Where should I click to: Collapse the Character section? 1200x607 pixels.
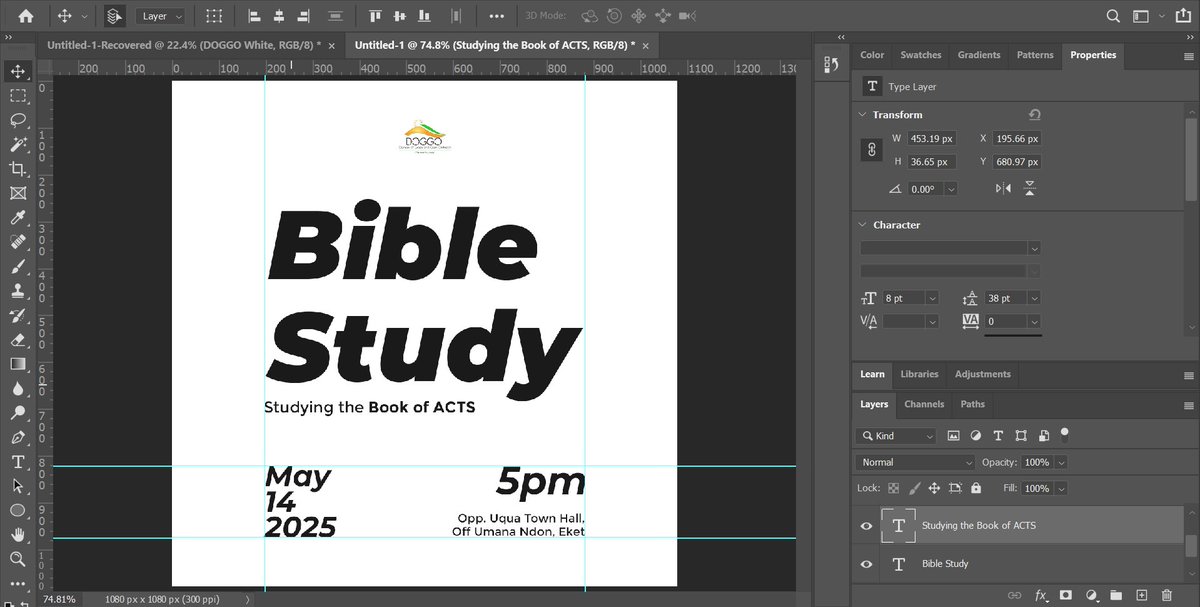(863, 225)
